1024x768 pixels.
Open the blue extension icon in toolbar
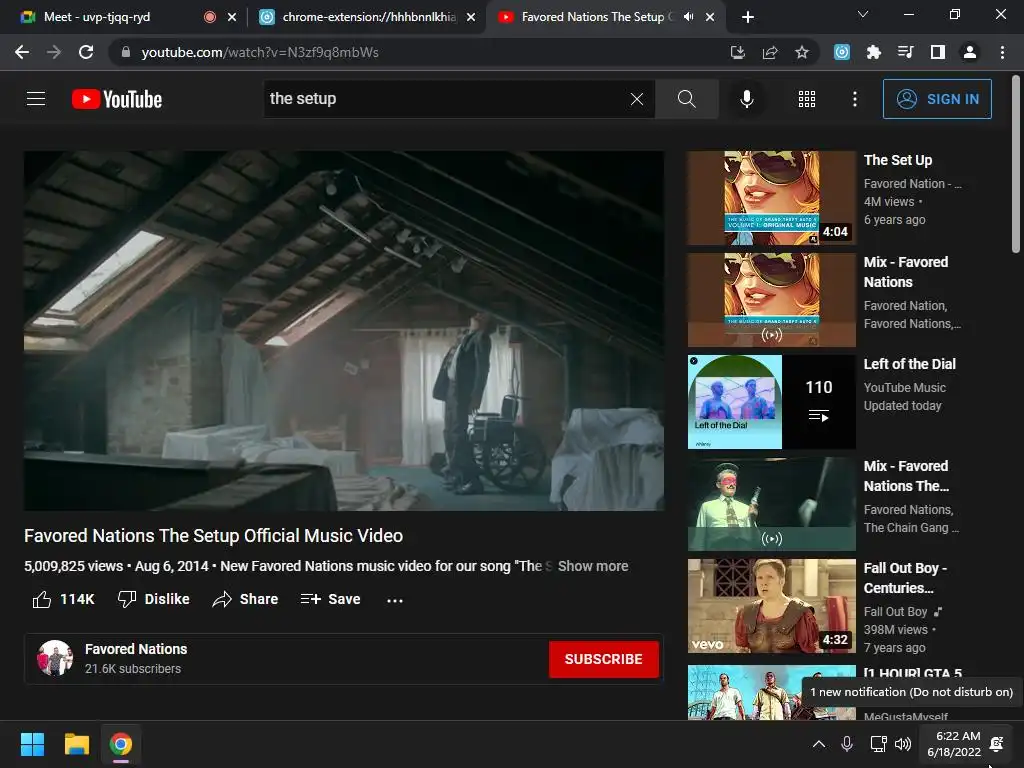842,52
